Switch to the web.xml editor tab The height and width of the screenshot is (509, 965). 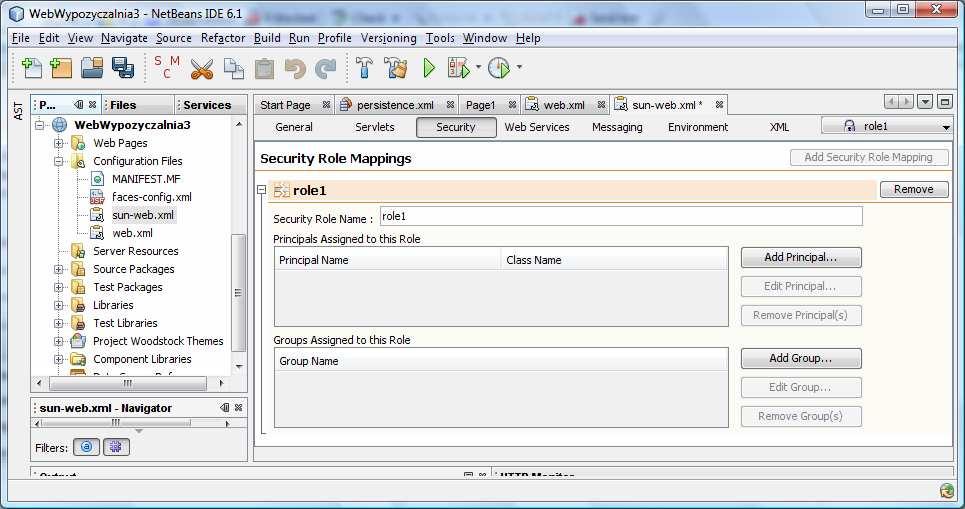[564, 105]
